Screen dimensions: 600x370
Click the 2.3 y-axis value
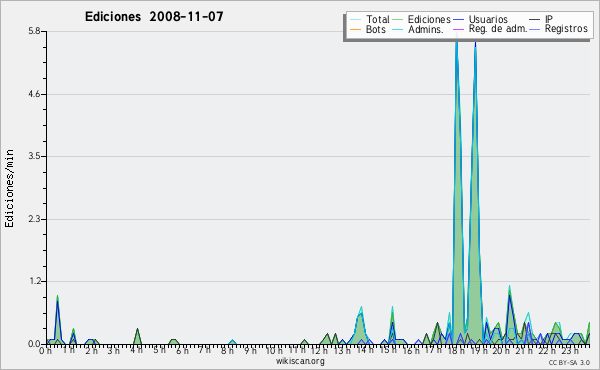pos(34,219)
